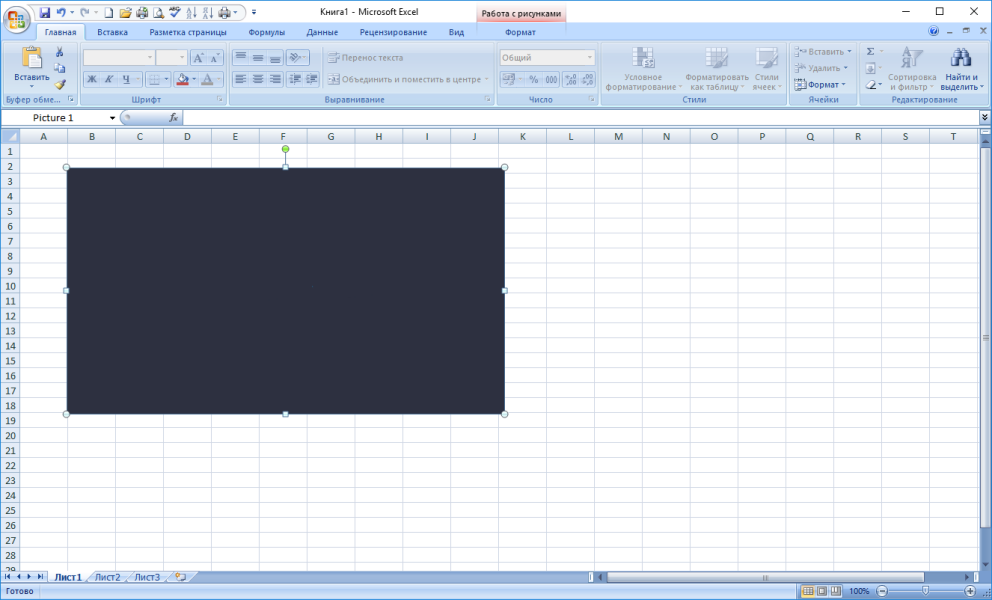992x600 pixels.
Task: Toggle center horizontal alignment
Action: (x=257, y=79)
